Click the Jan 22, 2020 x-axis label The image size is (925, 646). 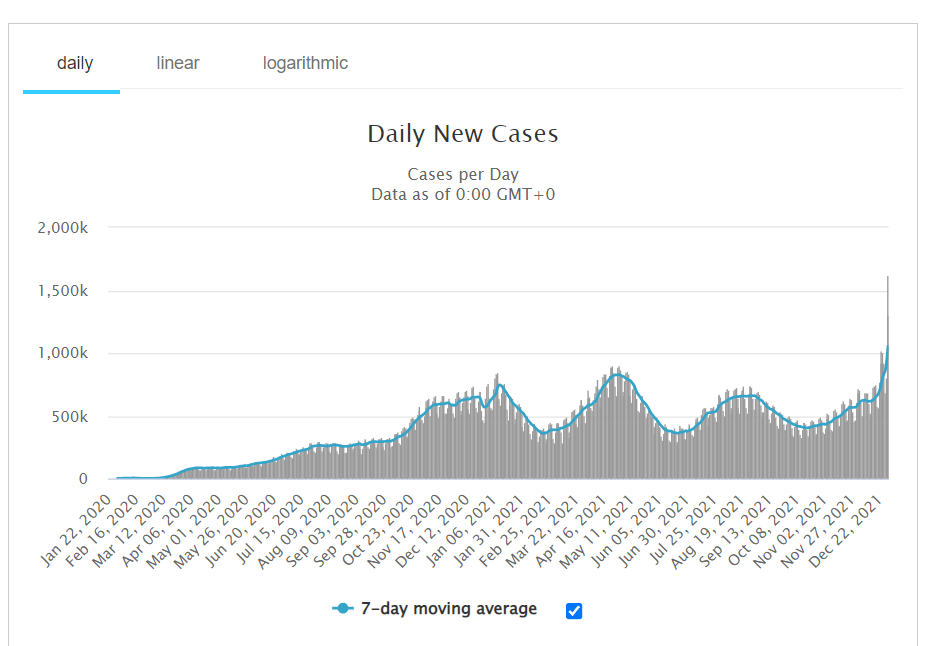(x=76, y=530)
